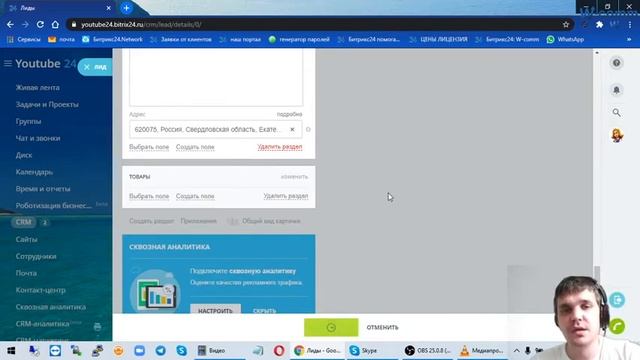Click Выбрать поле in Товары section
The image size is (640, 360).
(x=149, y=196)
